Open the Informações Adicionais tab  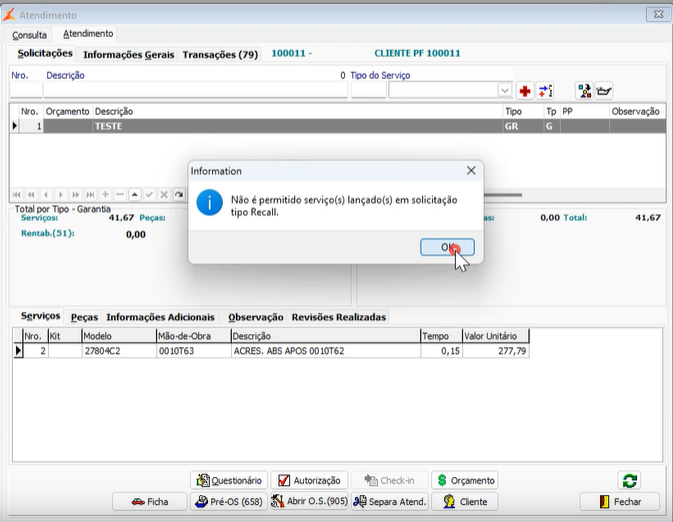[160, 317]
